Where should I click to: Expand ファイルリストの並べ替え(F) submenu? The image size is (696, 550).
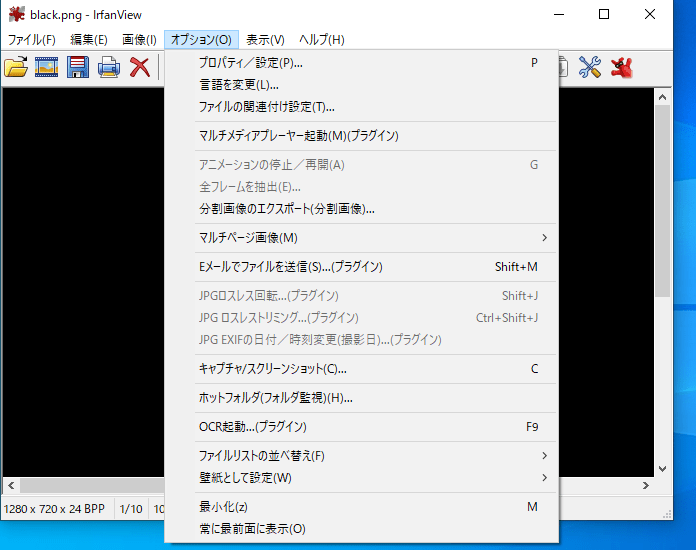362,456
